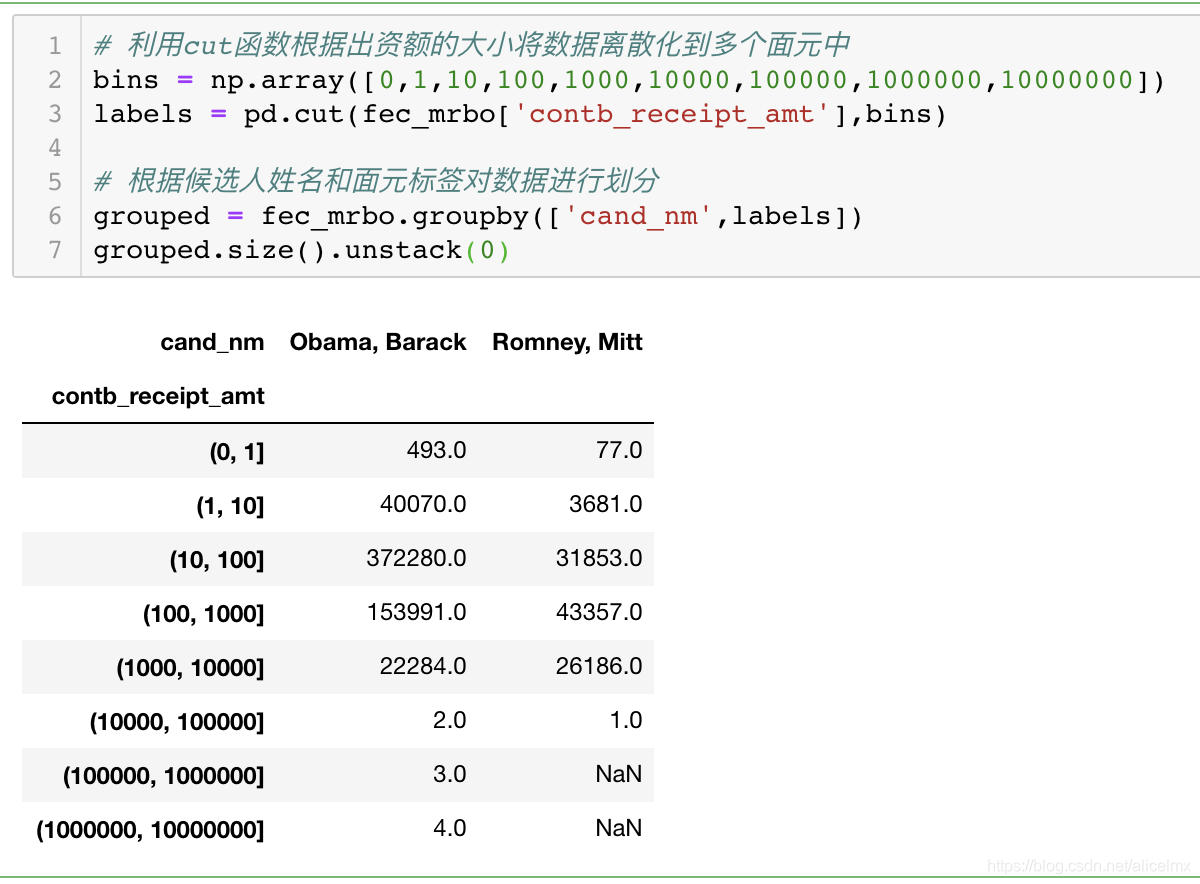1200x884 pixels.
Task: Click the Romney value 26186.0
Action: tap(599, 667)
